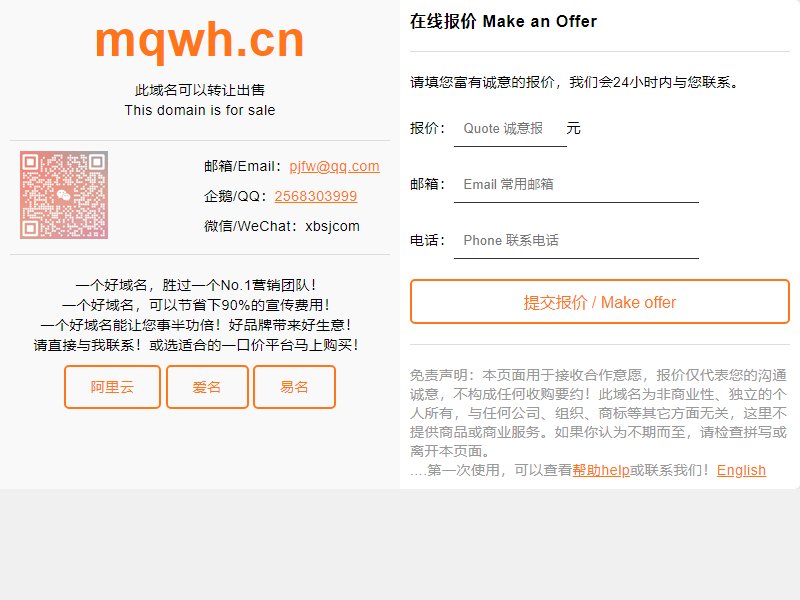Focus the Email 常用邮箱 input field
This screenshot has width=800, height=600.
click(576, 185)
